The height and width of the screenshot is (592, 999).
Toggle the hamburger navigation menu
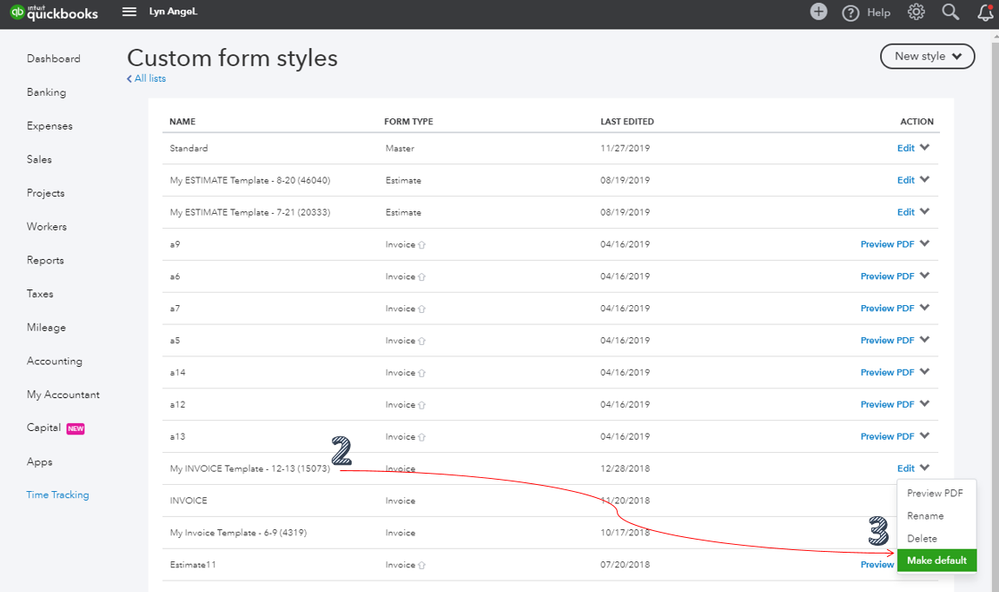[x=129, y=11]
